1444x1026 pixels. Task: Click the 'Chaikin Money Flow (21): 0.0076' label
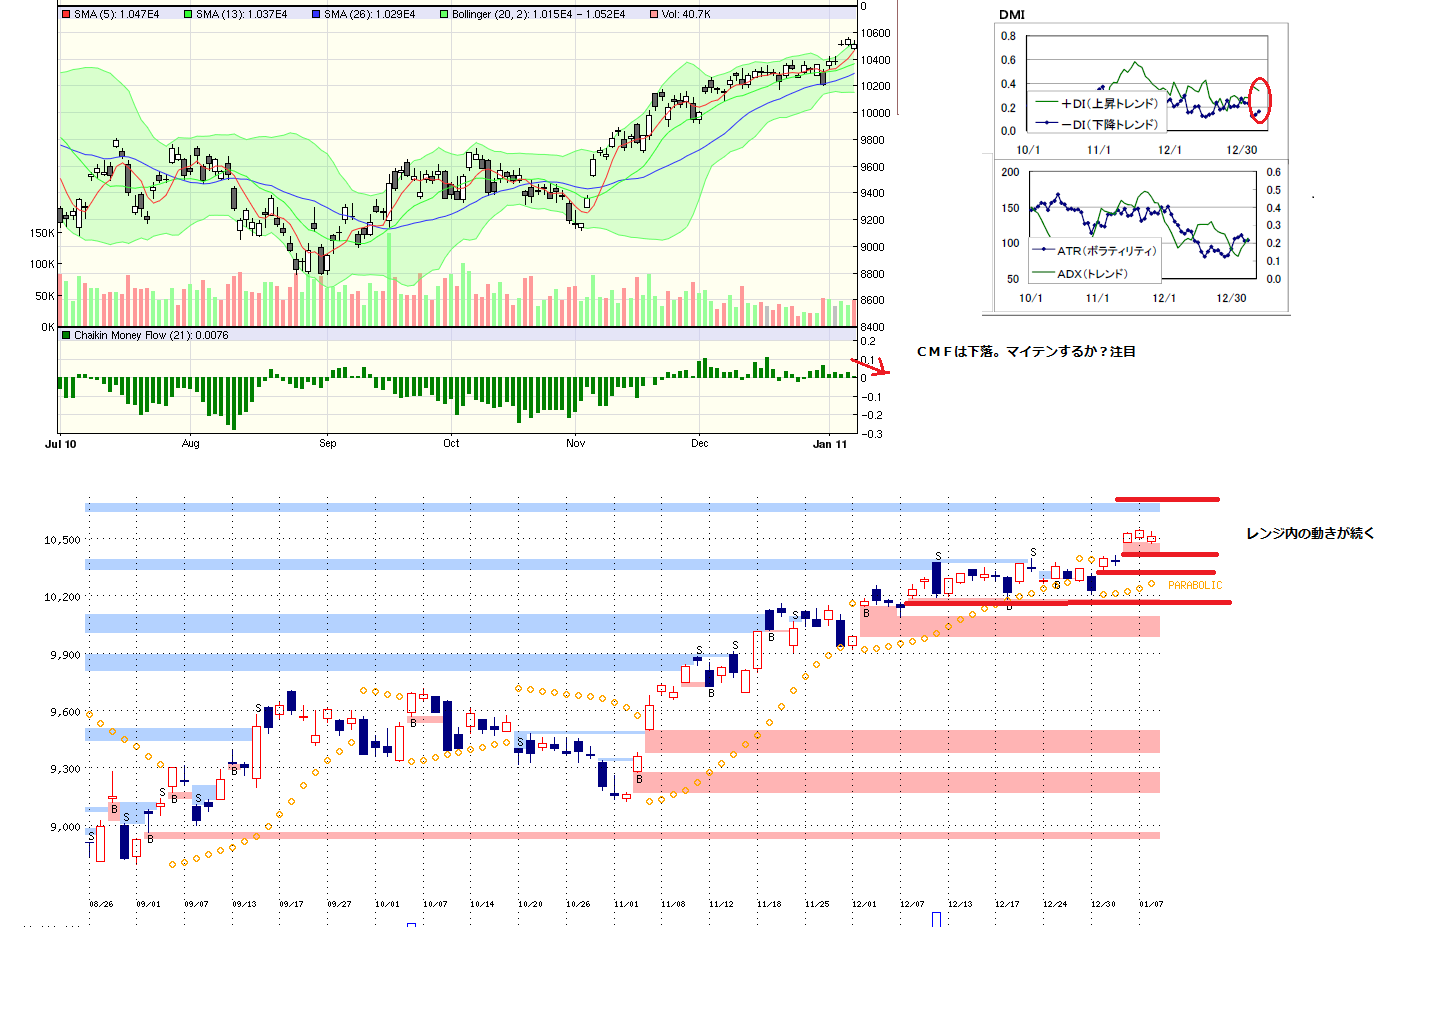pyautogui.click(x=151, y=336)
